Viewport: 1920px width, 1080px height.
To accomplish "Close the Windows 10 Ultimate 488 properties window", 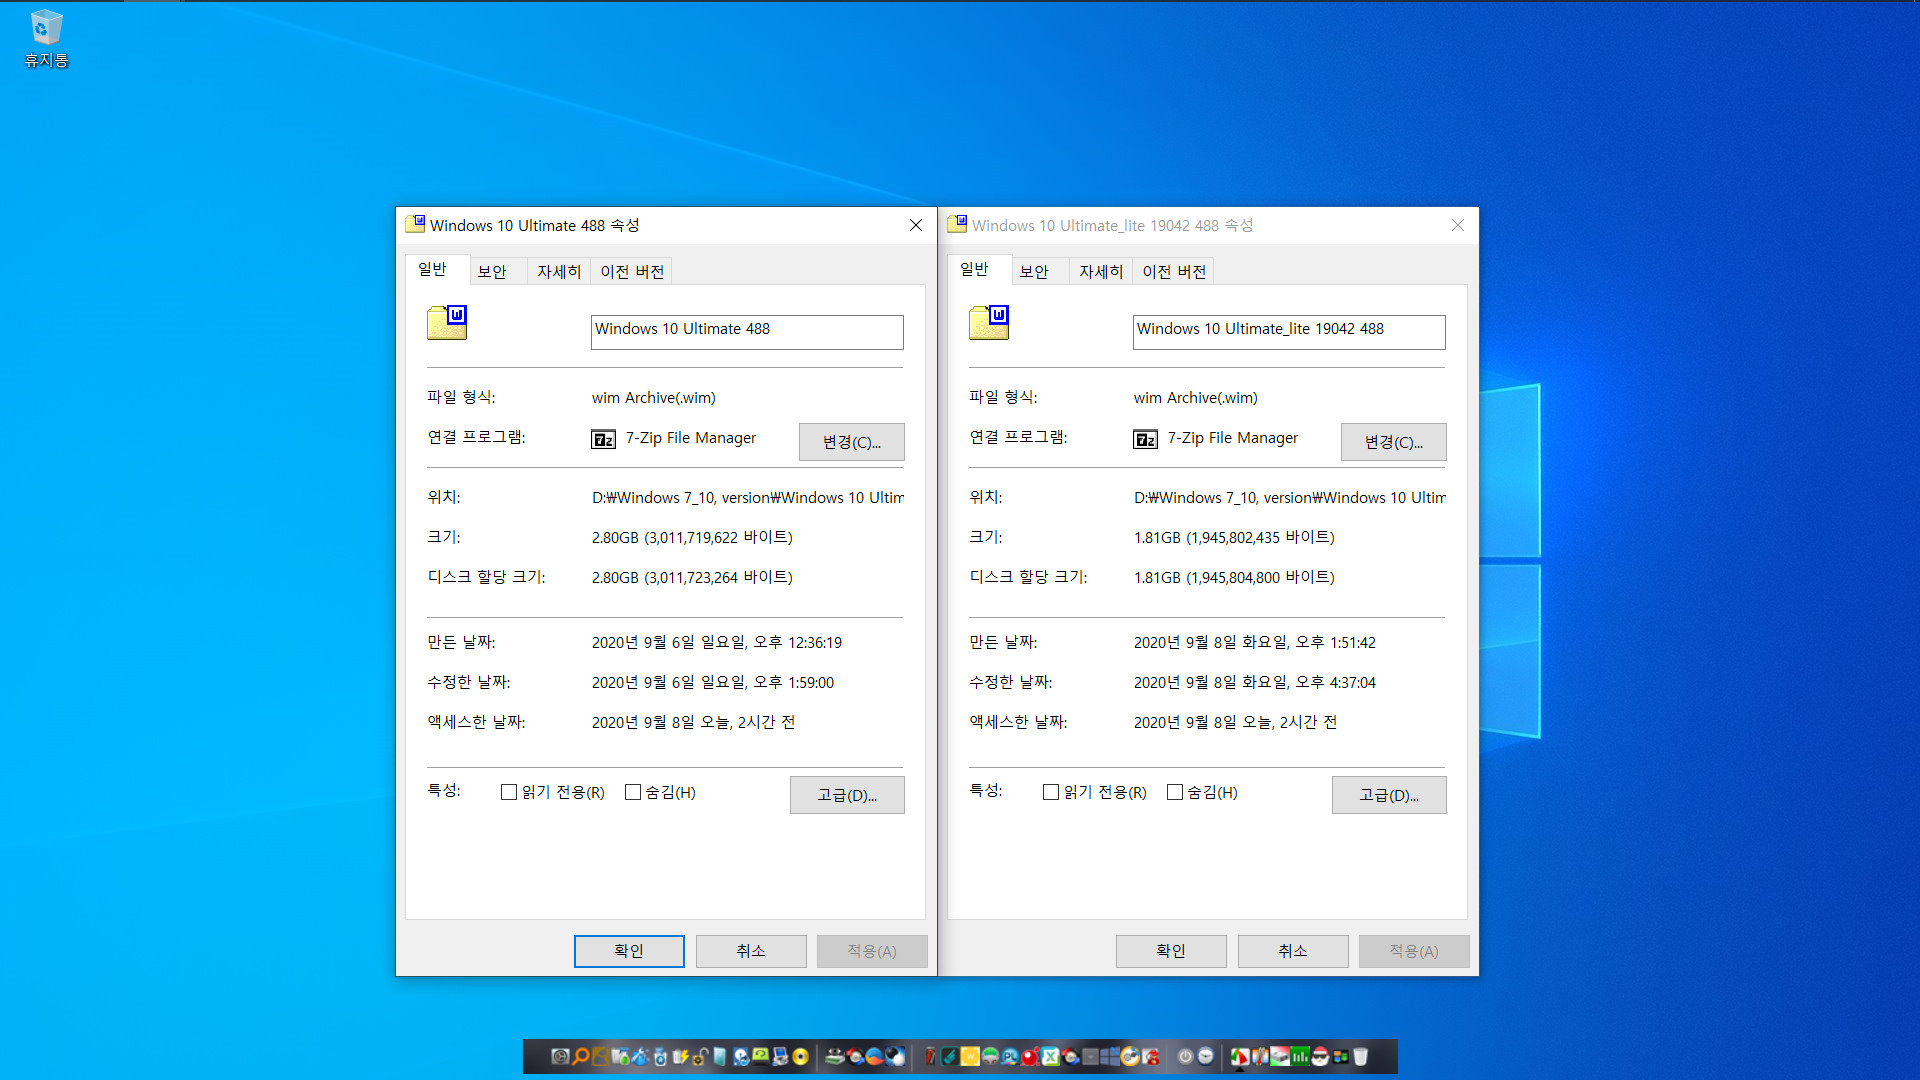I will [x=916, y=225].
